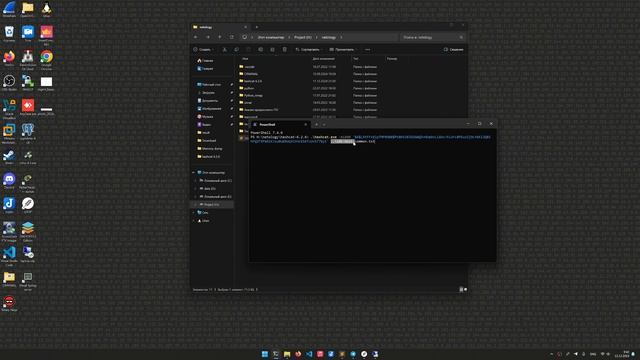
Task: Collapse Этот компьютер tree node in sidebar
Action: pyautogui.click(x=194, y=173)
